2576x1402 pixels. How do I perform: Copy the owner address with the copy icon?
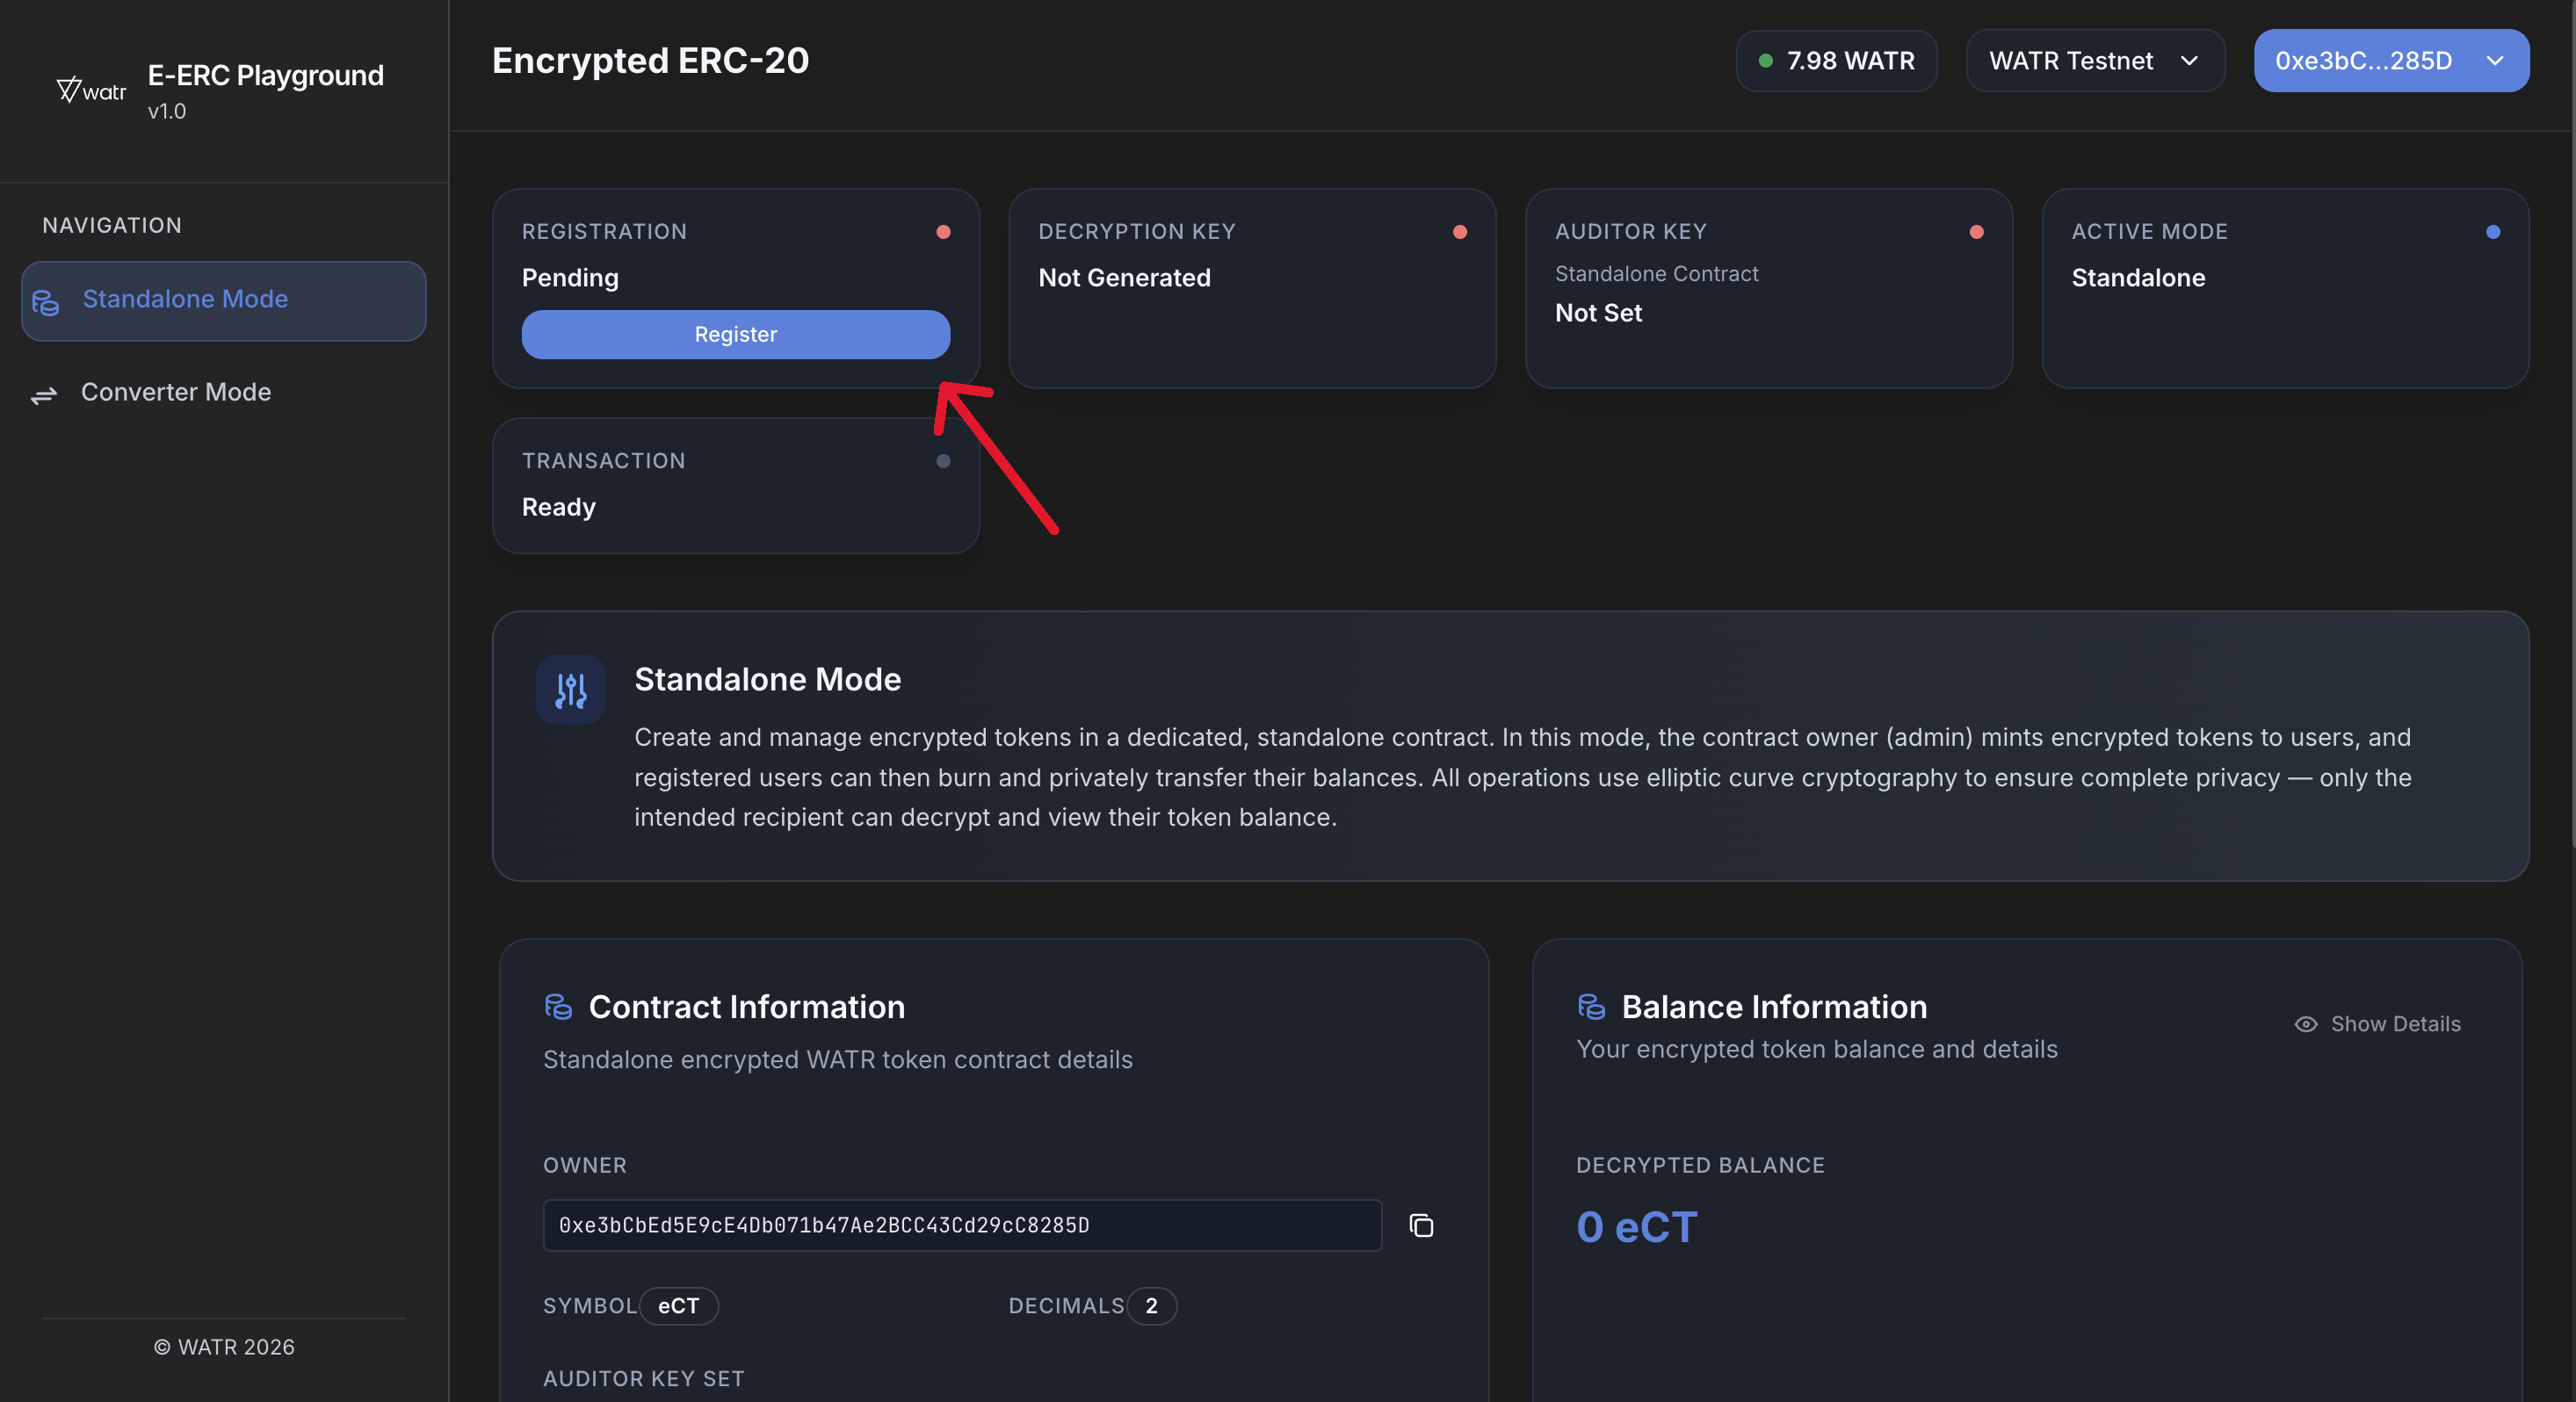(x=1421, y=1225)
